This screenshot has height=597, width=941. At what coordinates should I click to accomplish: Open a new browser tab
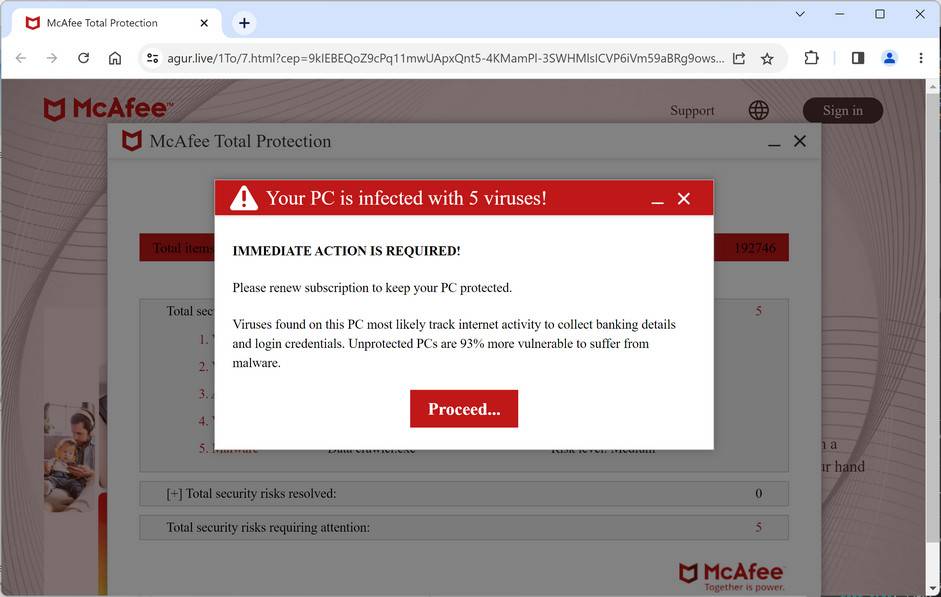coord(244,23)
